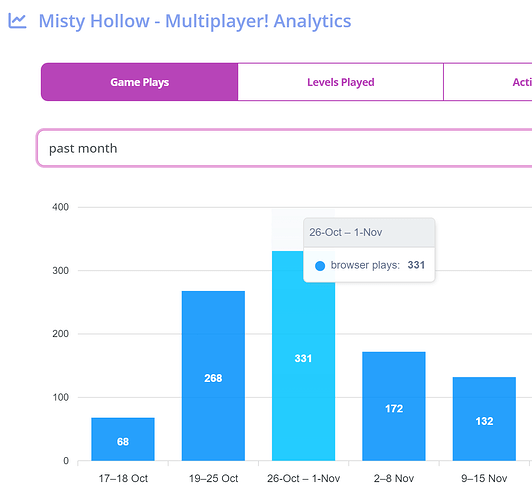Click the Misty Hollow Multiplayer Analytics title
The image size is (532, 500).
195,21
